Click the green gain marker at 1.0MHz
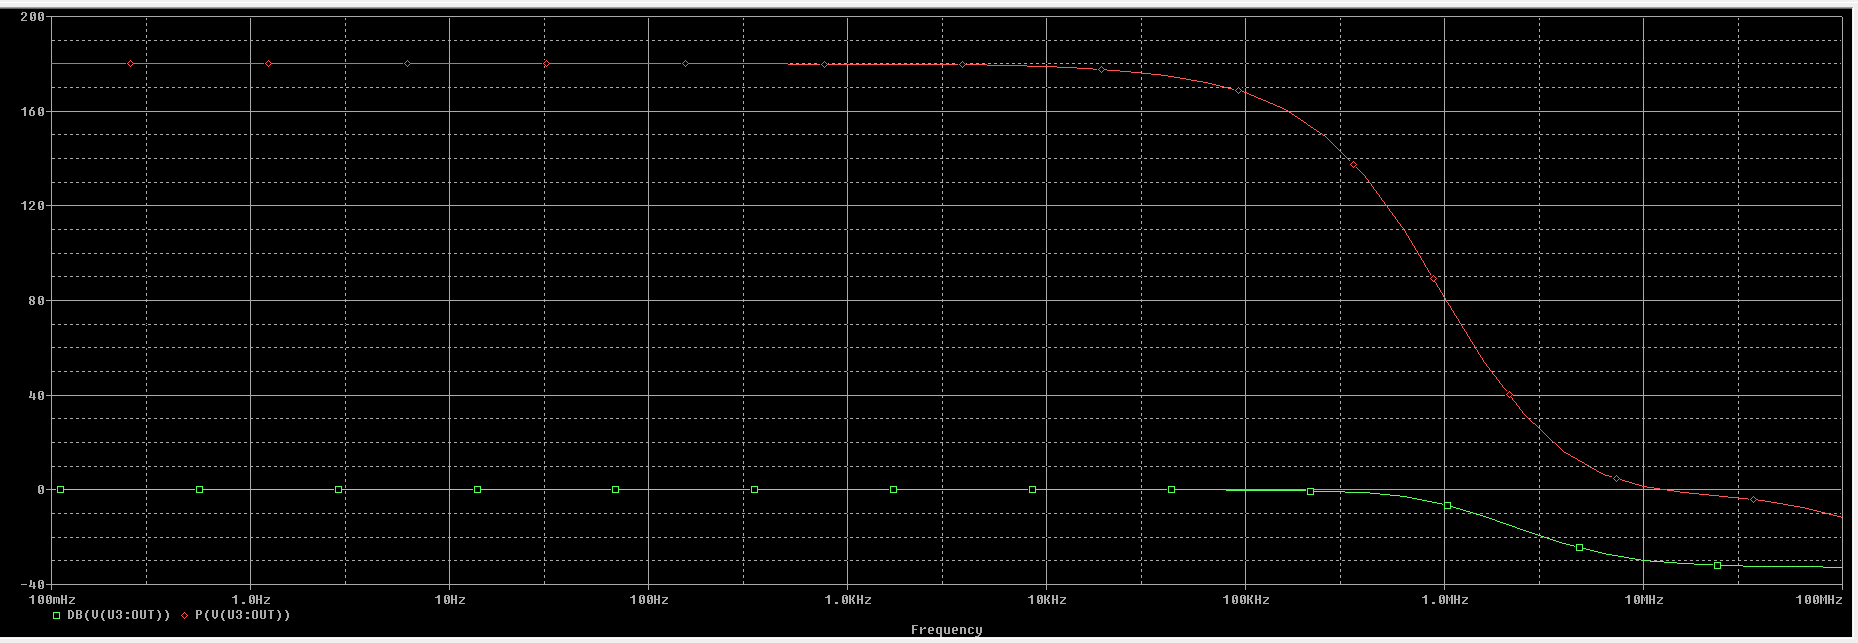 pyautogui.click(x=1447, y=506)
